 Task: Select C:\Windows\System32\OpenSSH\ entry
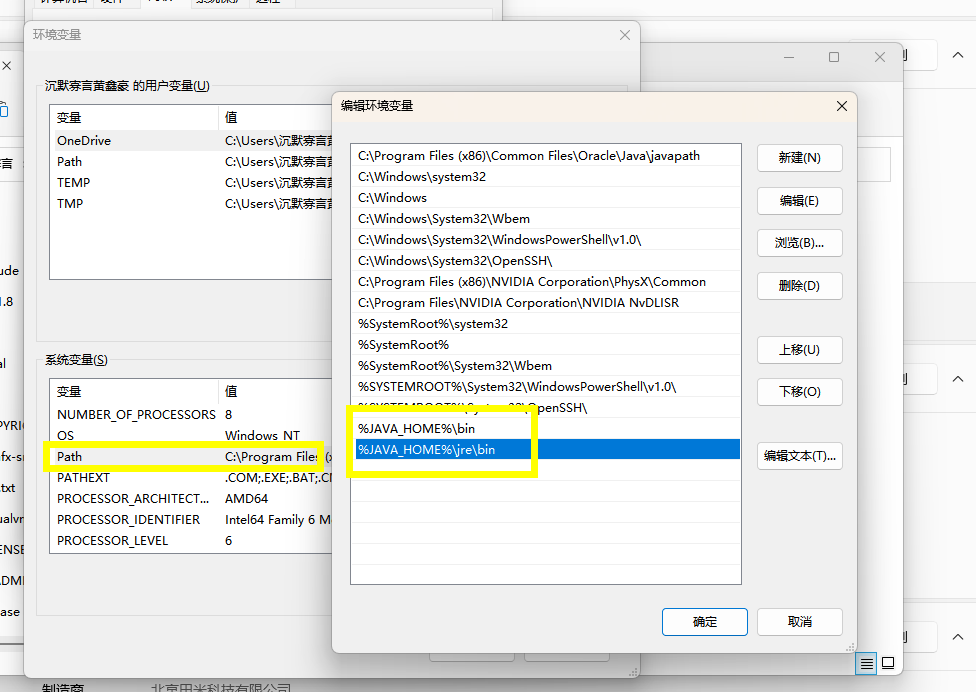coord(545,261)
